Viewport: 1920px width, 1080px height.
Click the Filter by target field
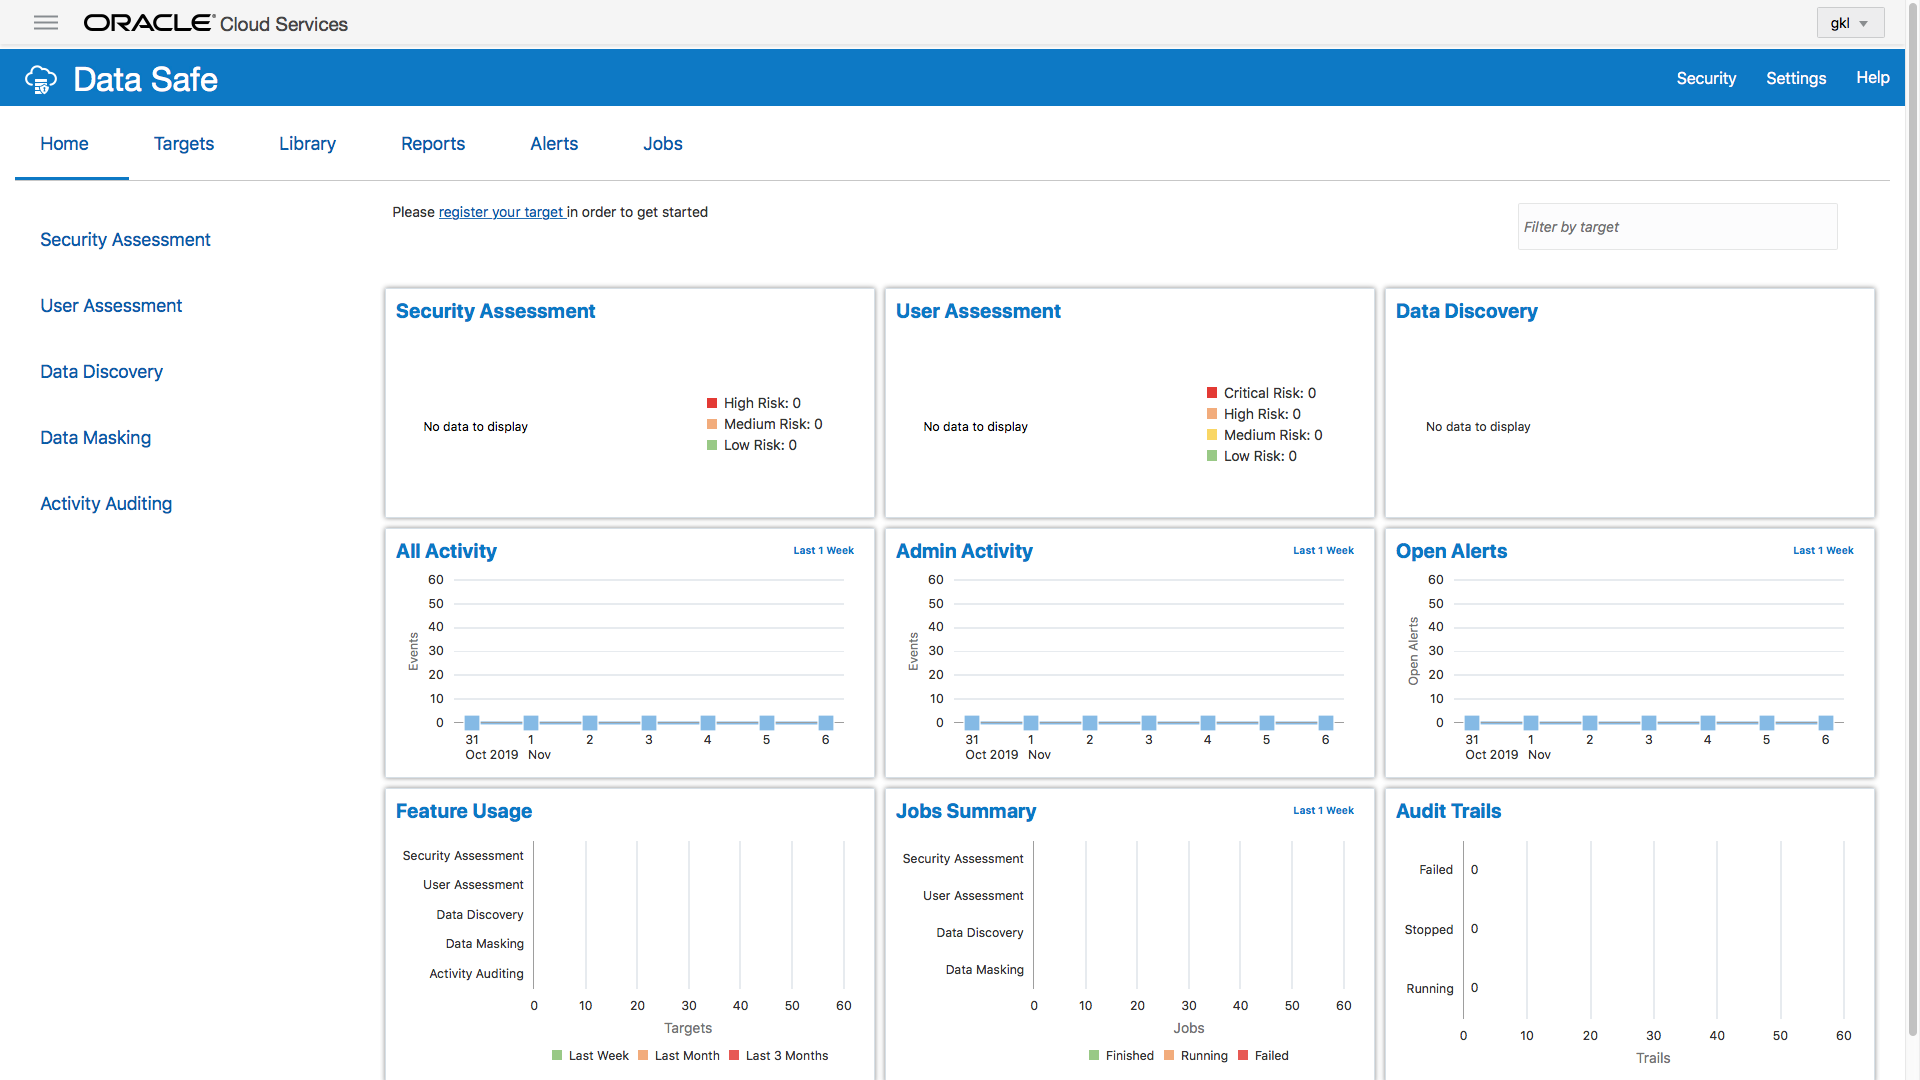pyautogui.click(x=1677, y=227)
